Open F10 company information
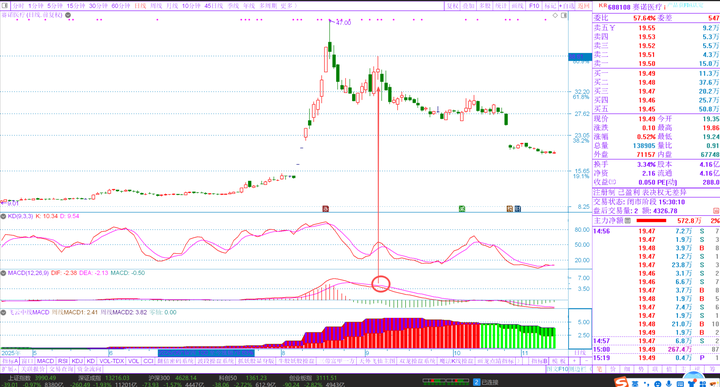 (534, 6)
